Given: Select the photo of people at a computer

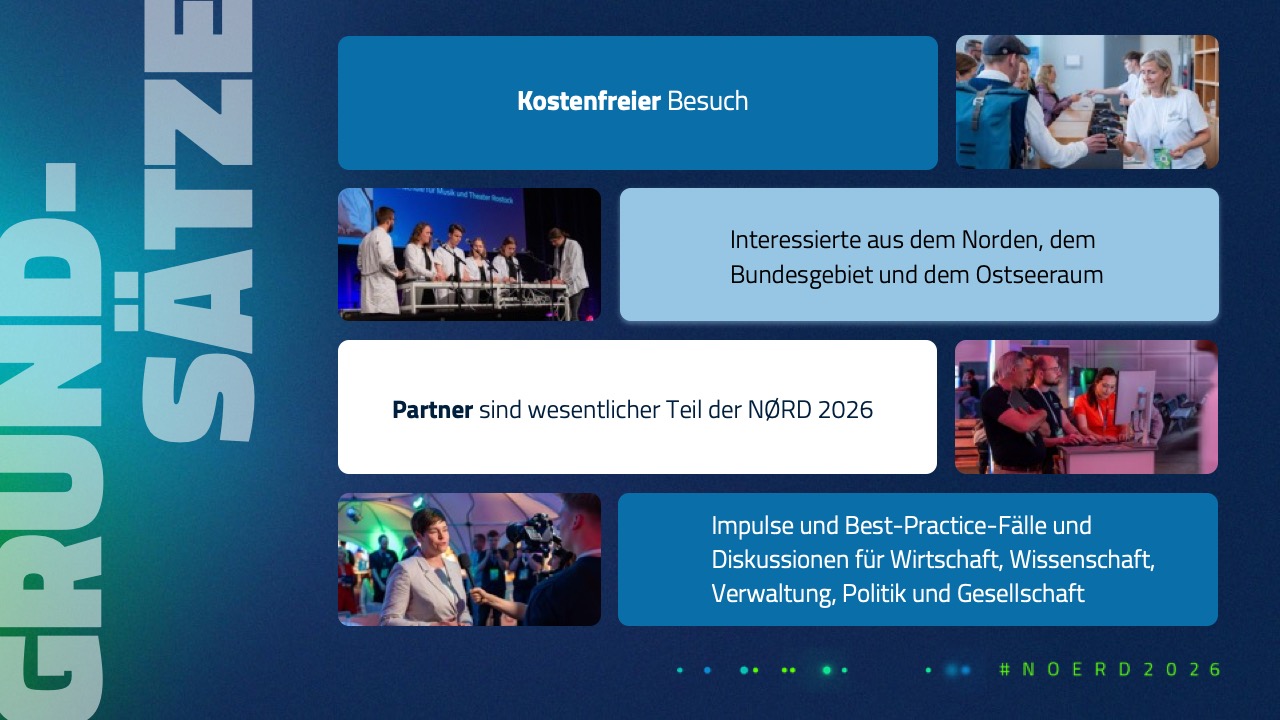Looking at the screenshot, I should (1086, 407).
